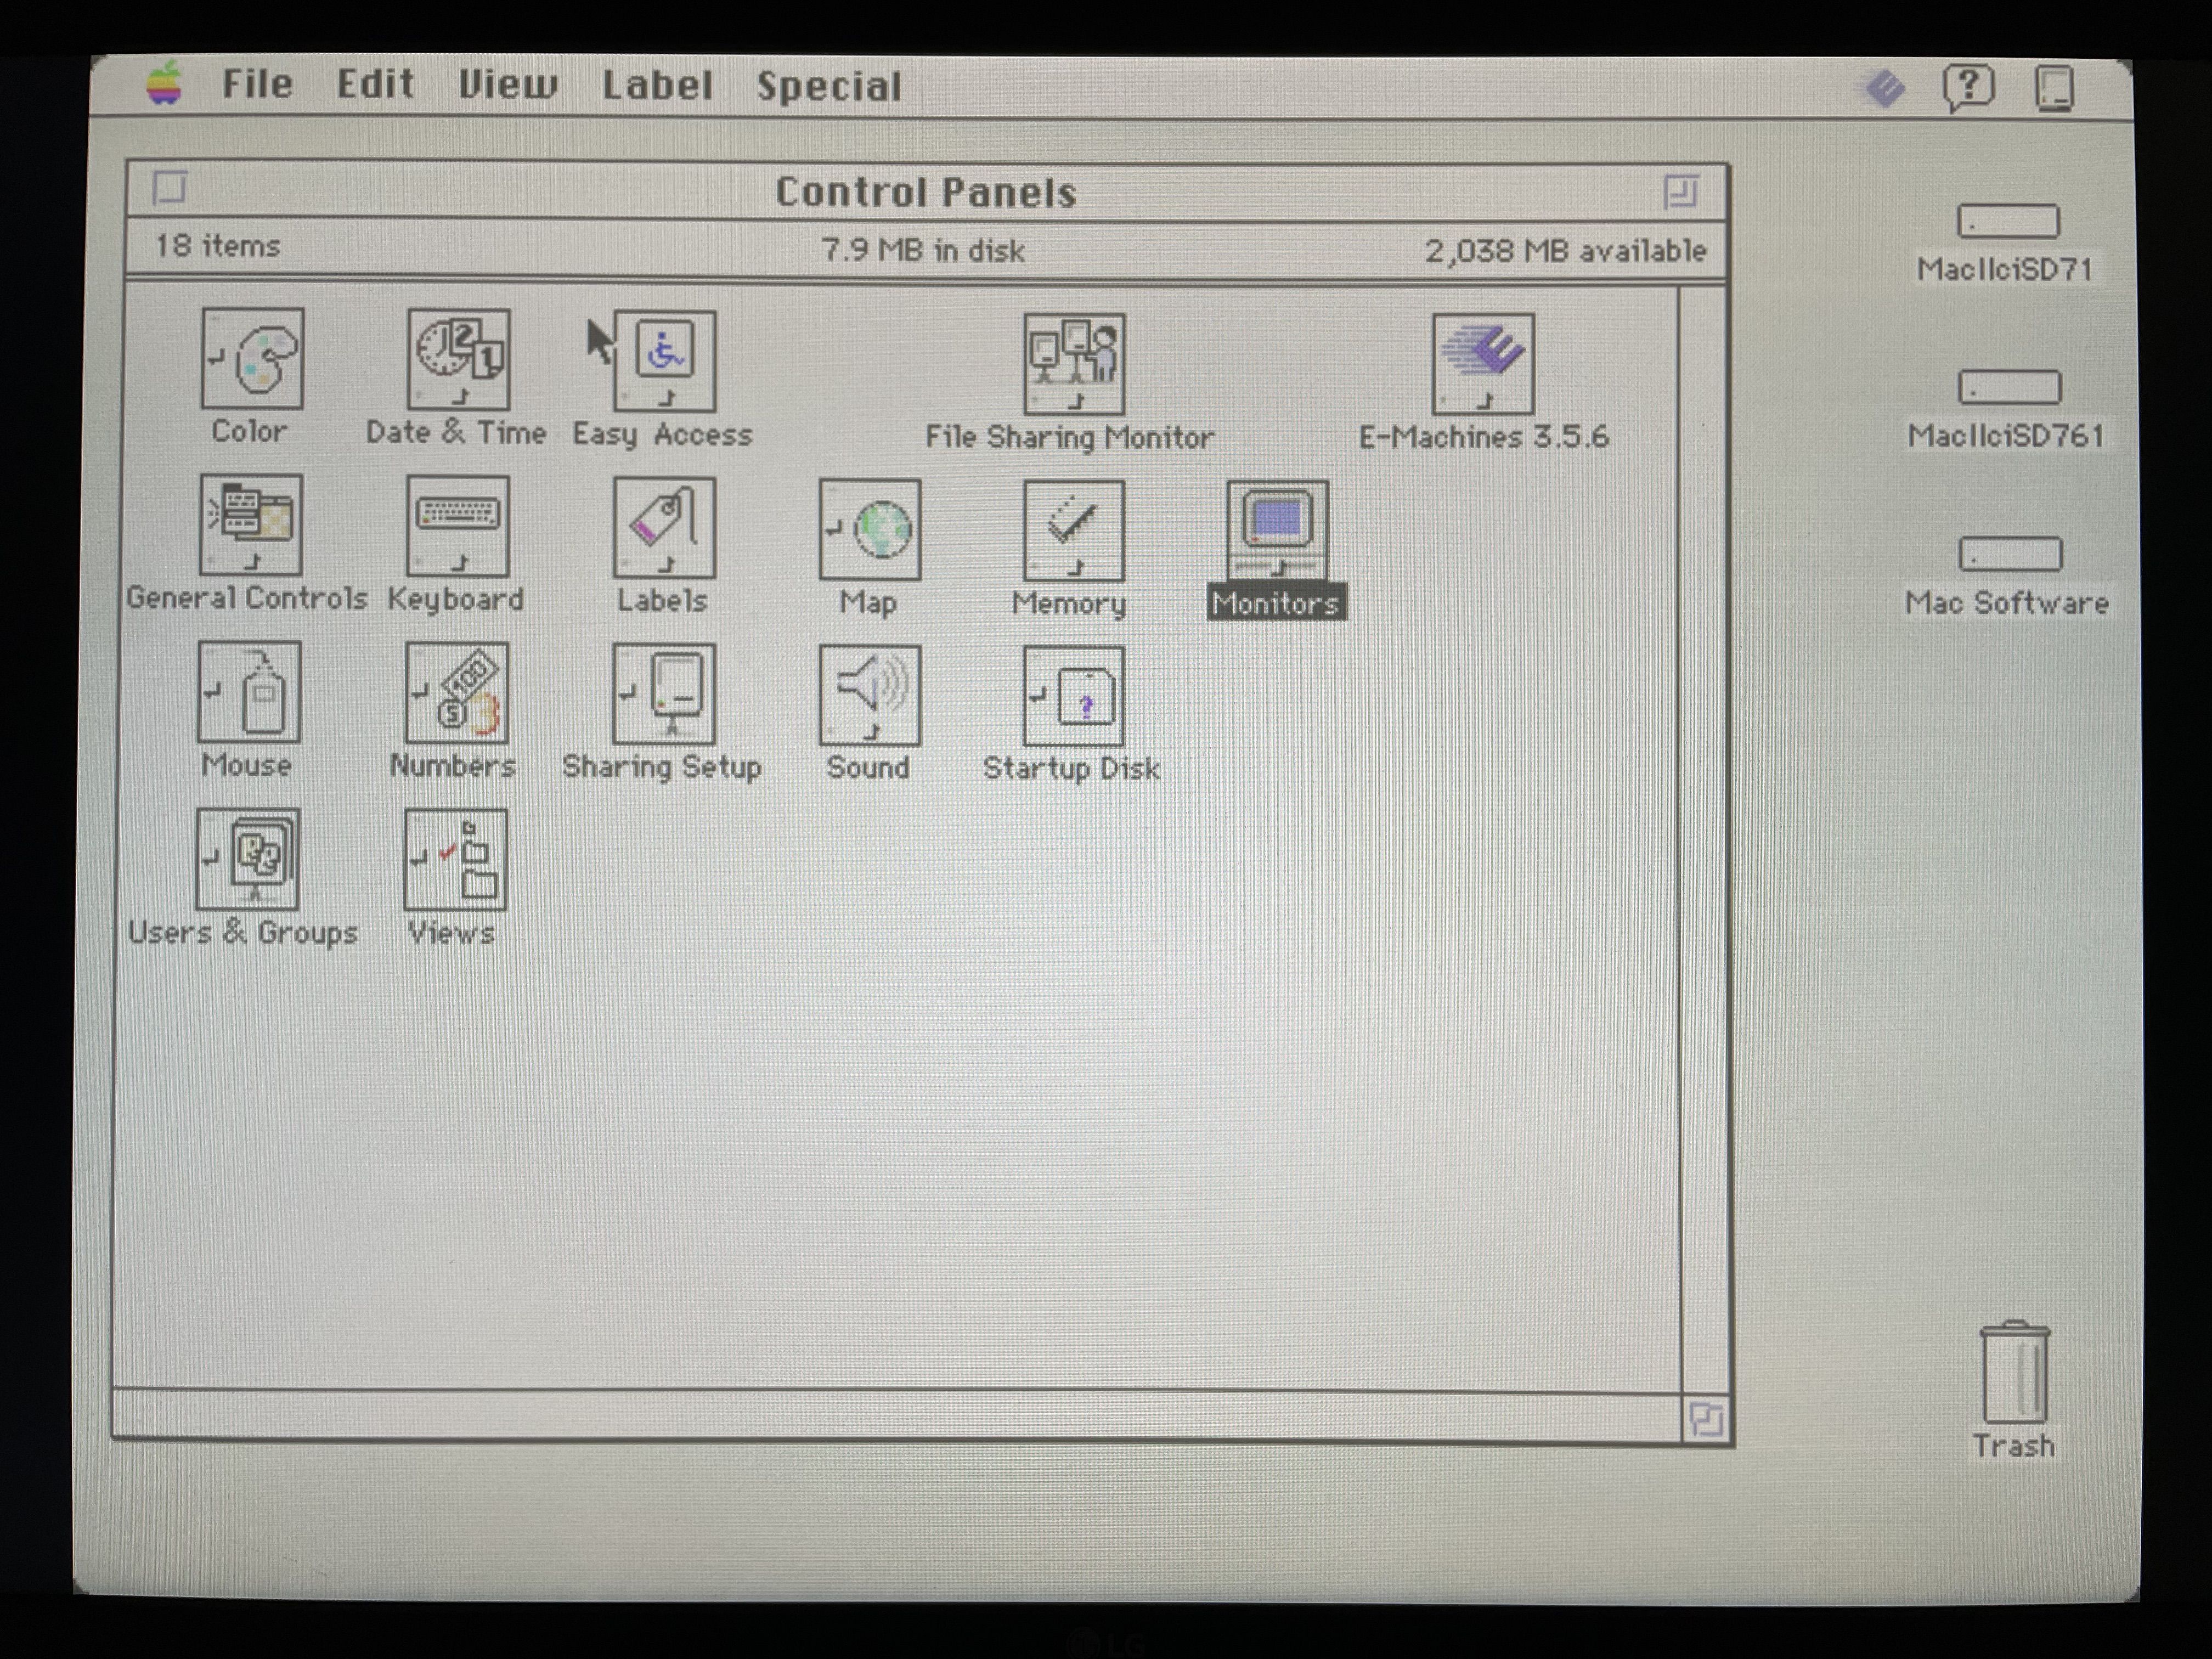Open the View menu

[508, 85]
